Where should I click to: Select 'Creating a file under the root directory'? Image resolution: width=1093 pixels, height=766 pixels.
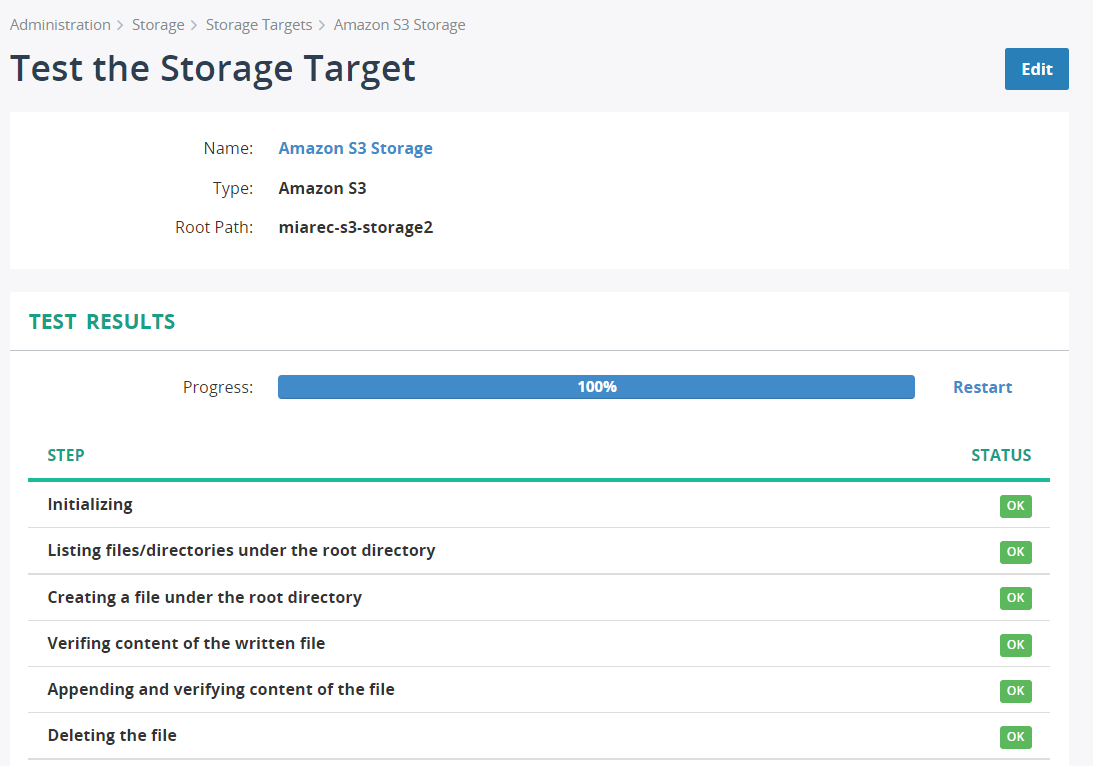click(204, 597)
